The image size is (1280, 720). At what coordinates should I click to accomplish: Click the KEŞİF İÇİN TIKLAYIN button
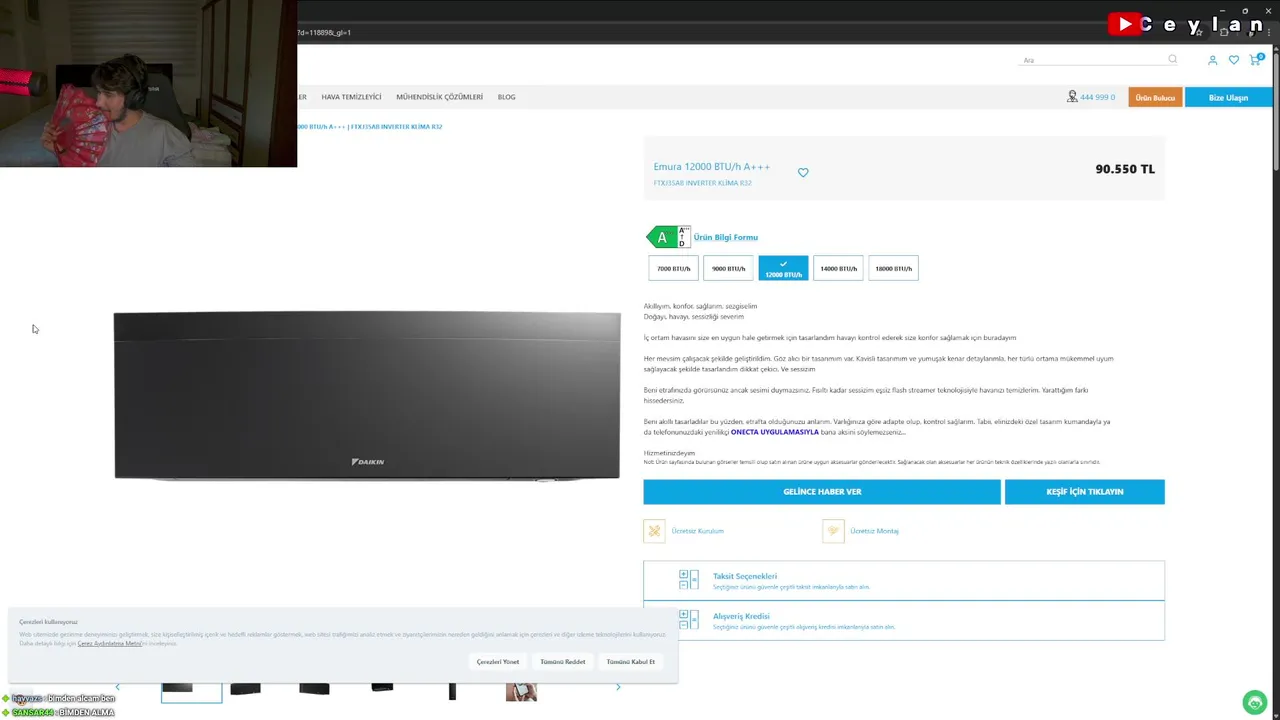point(1085,492)
